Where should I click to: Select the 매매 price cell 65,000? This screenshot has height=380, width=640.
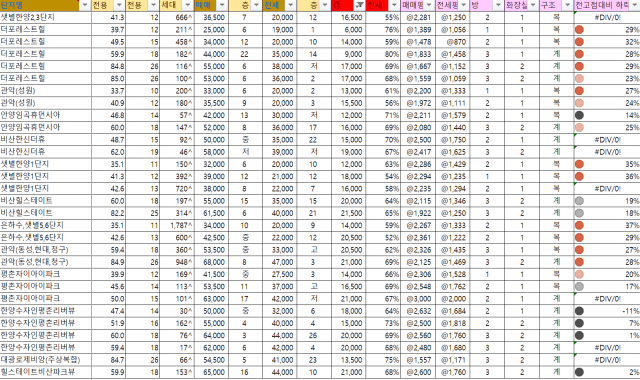click(x=211, y=372)
